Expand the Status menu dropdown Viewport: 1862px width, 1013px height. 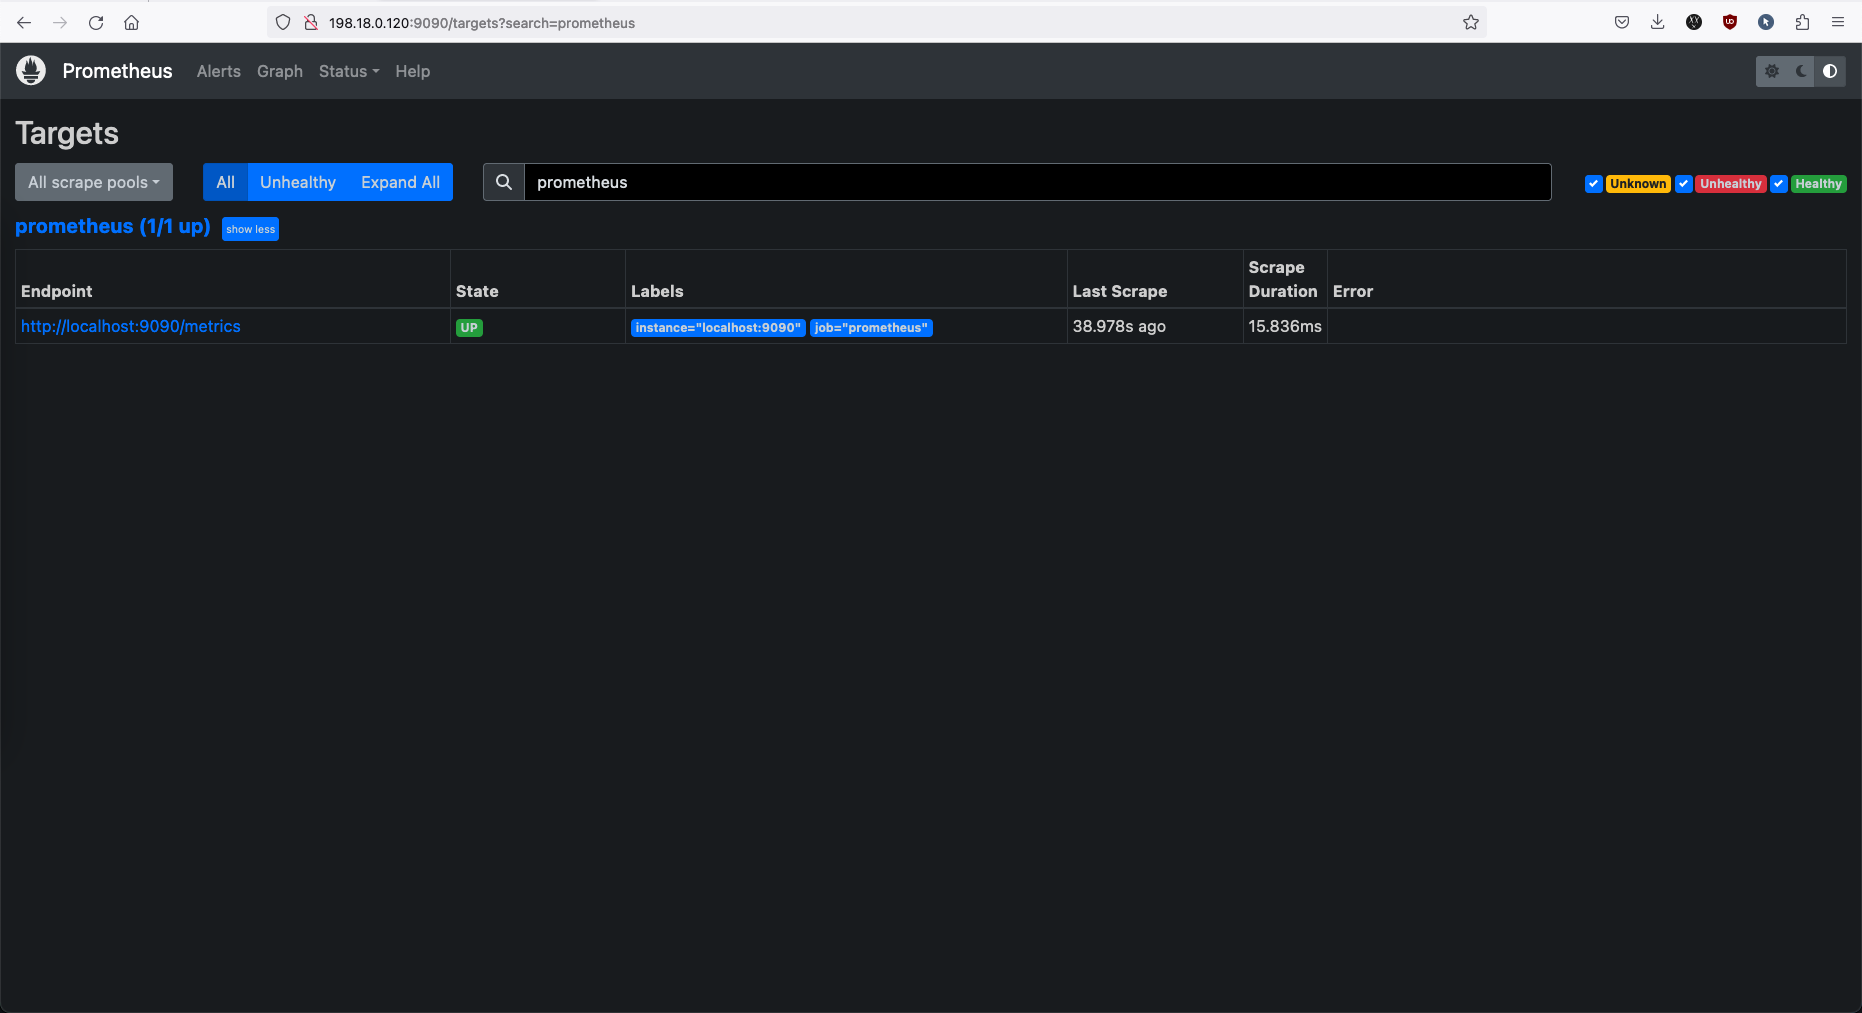[x=349, y=71]
